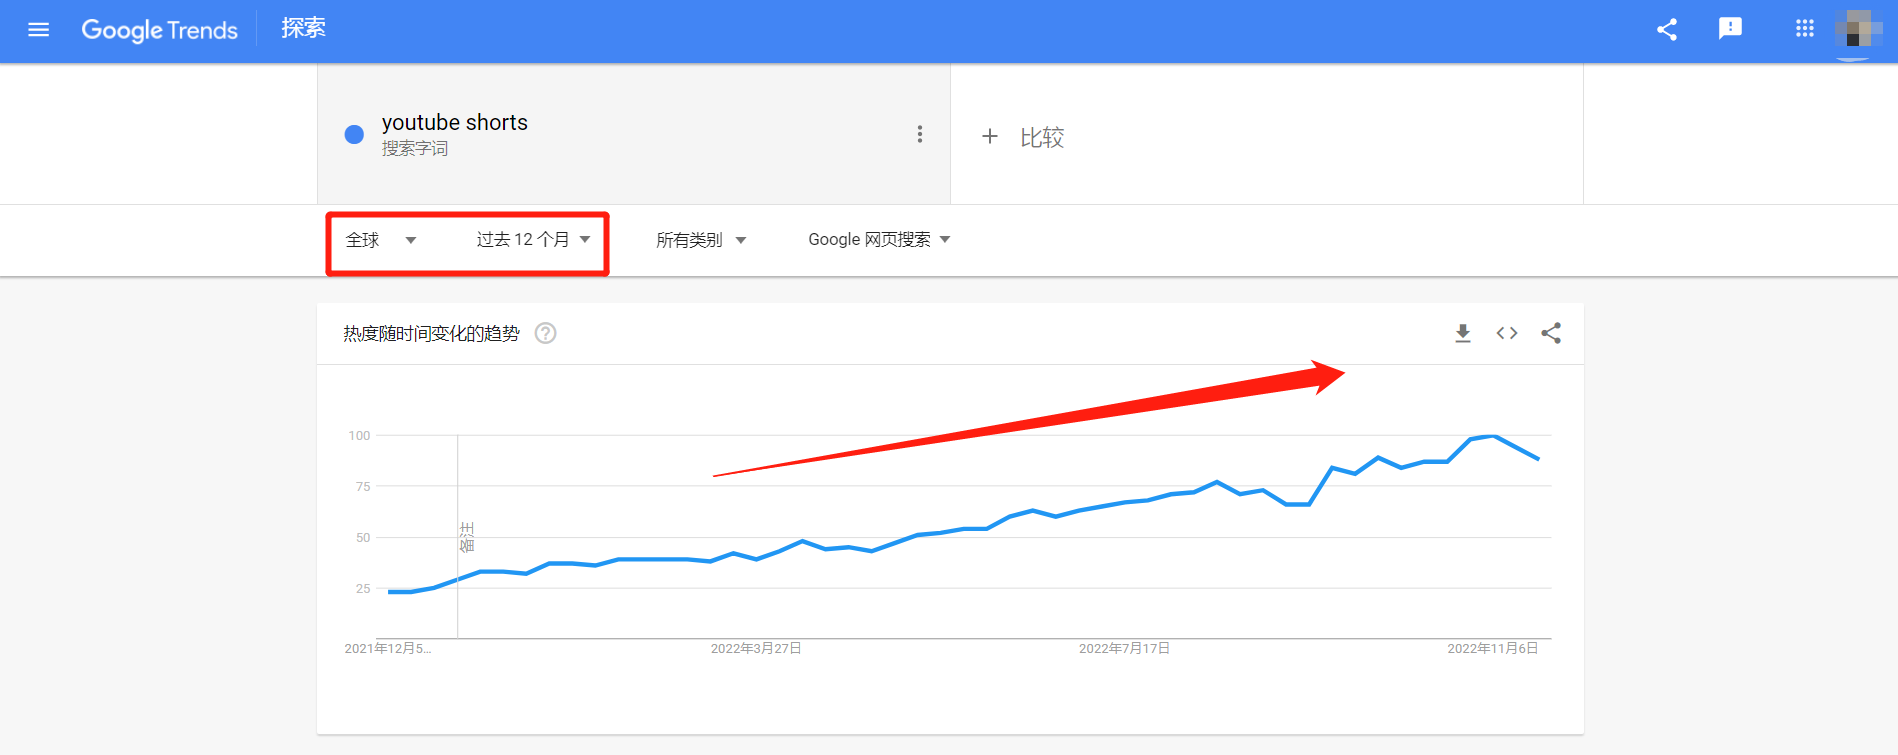Open the Google 网页搜索 search type dropdown

tap(878, 240)
